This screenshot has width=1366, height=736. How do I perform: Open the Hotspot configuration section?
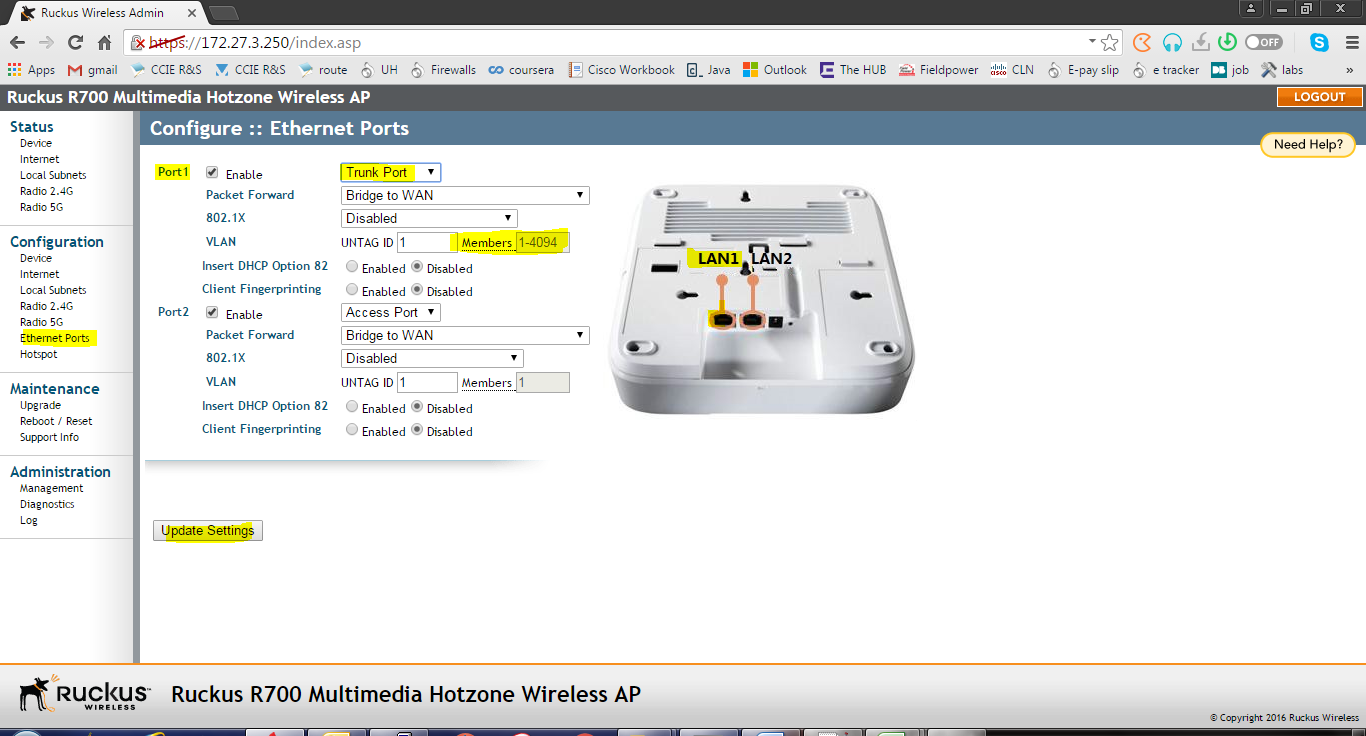point(39,352)
